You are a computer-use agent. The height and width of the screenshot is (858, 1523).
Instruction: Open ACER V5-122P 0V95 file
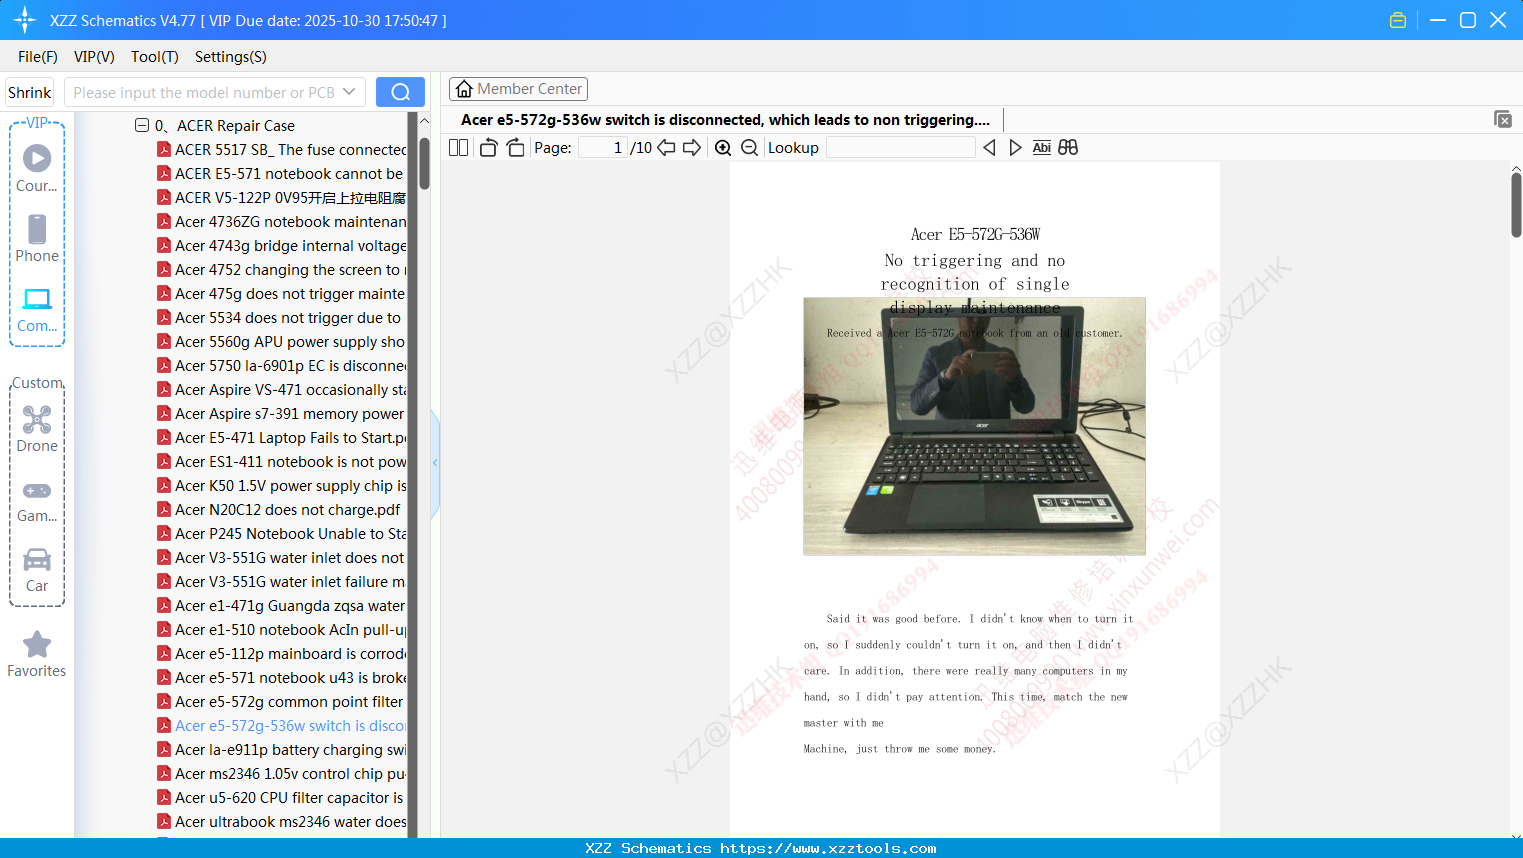click(281, 198)
